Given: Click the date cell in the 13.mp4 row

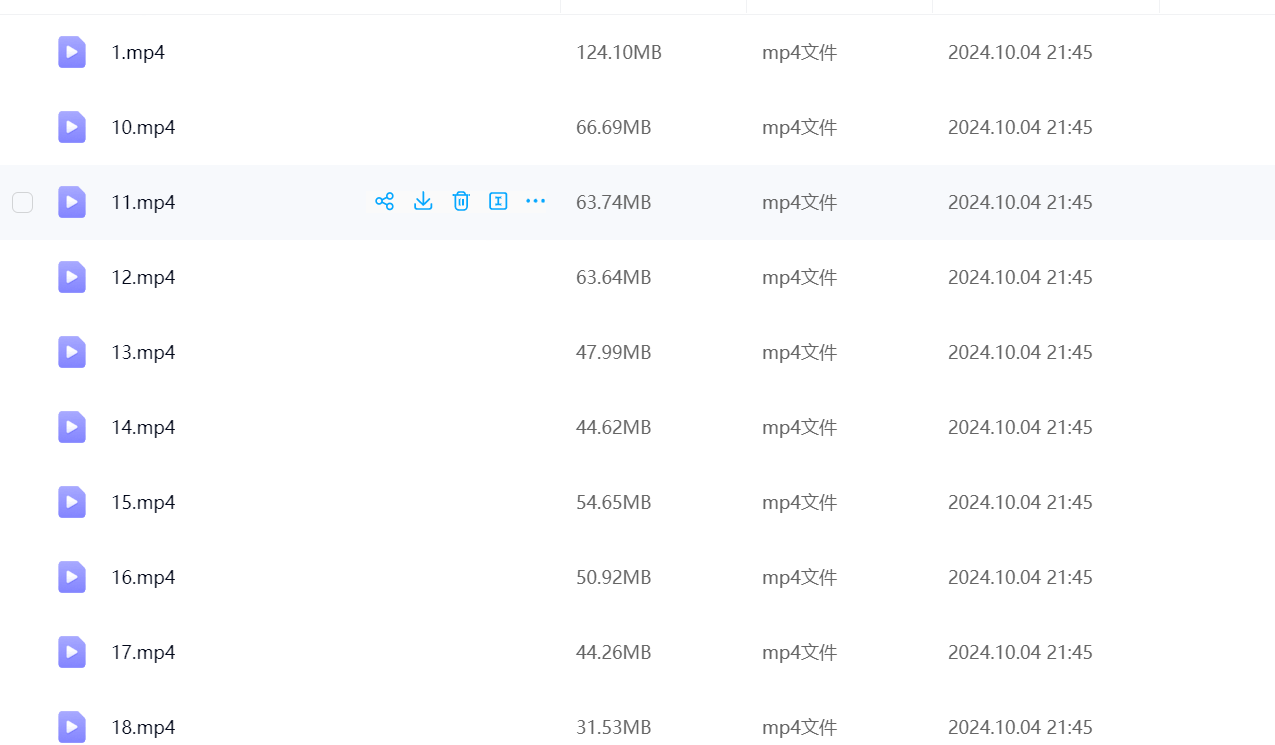Looking at the screenshot, I should click(1020, 352).
